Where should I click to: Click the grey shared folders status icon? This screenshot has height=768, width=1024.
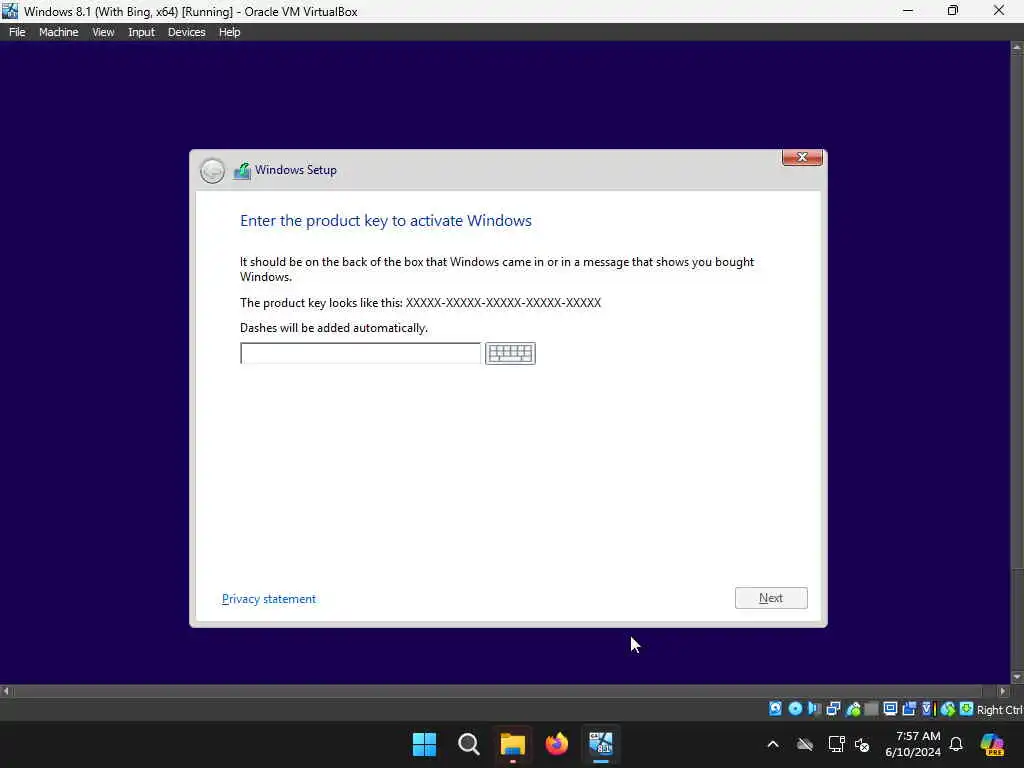(x=871, y=709)
